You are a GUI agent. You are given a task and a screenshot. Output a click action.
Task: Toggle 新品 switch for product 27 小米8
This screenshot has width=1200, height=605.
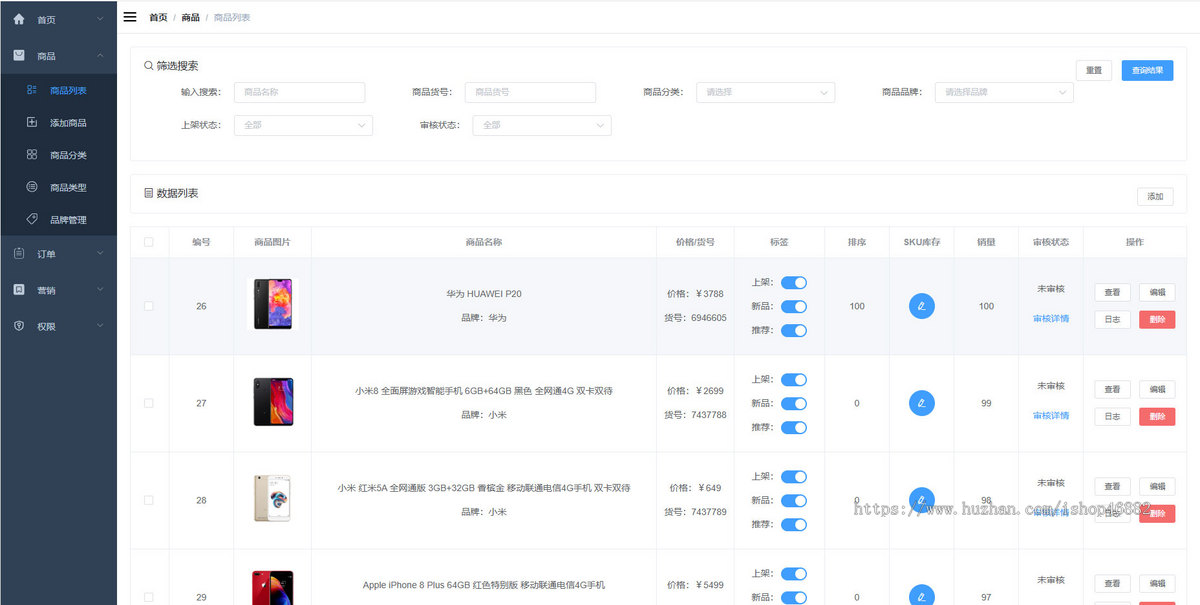(794, 403)
